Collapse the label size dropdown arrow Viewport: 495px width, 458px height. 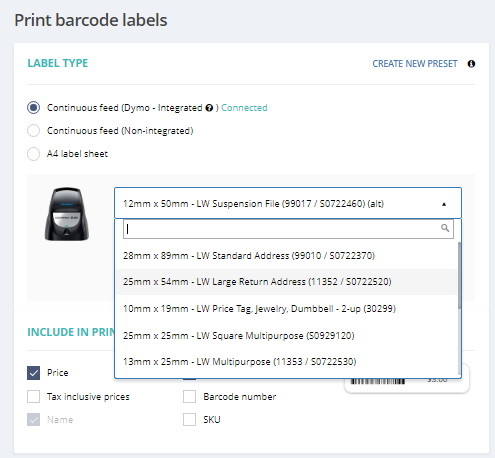click(x=444, y=204)
